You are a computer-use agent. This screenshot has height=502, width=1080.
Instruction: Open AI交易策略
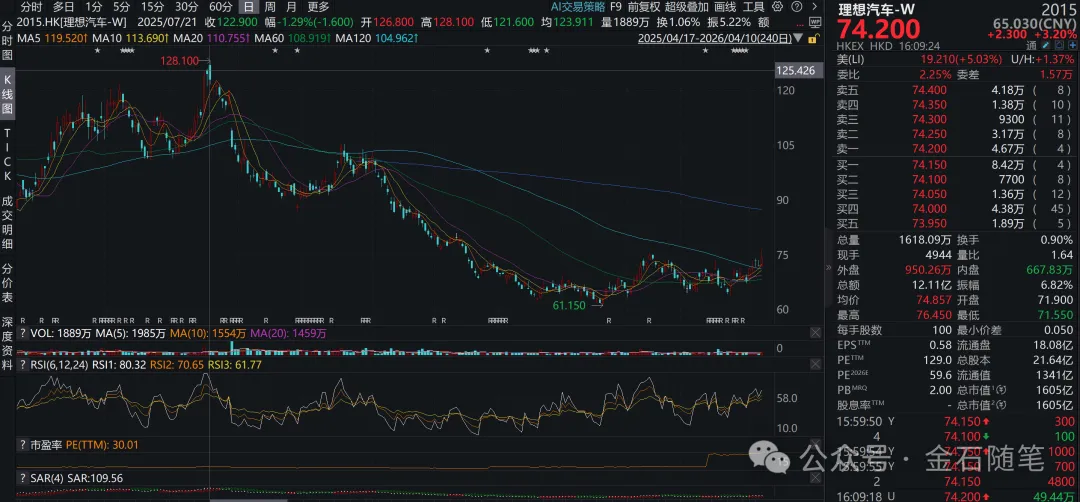tap(578, 7)
